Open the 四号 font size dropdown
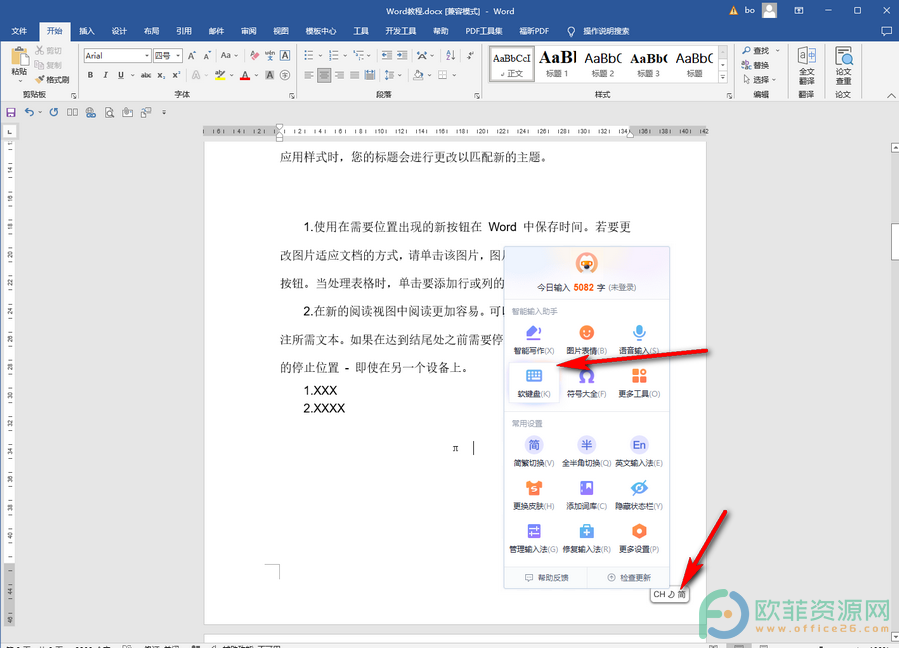899x648 pixels. point(178,56)
